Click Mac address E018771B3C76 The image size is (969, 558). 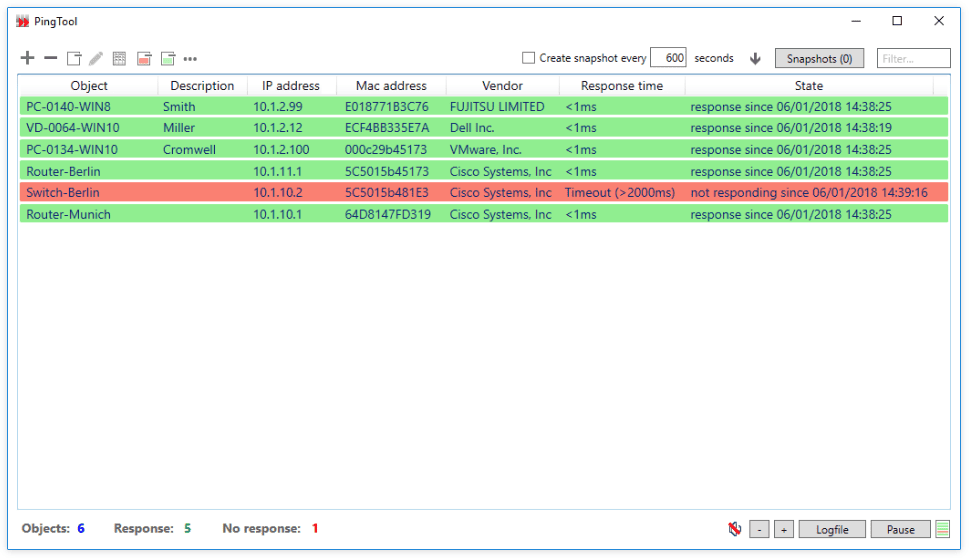(386, 106)
